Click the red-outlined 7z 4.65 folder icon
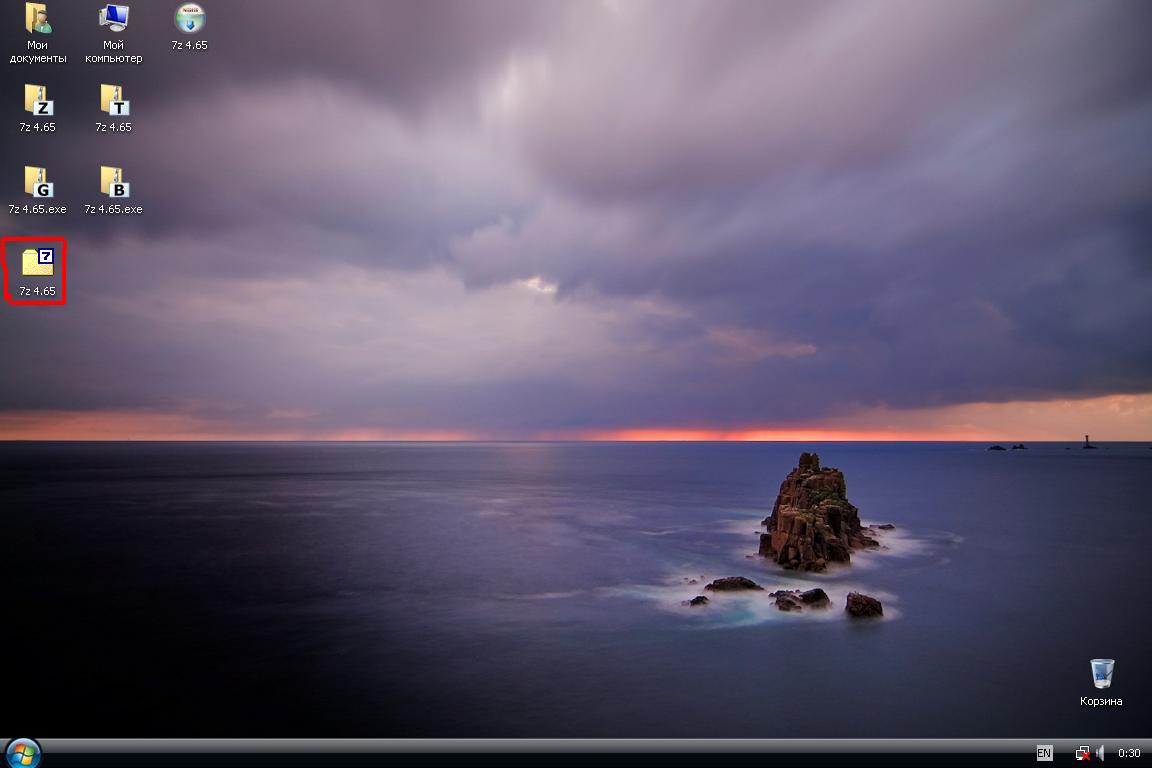1152x768 pixels. (x=38, y=262)
